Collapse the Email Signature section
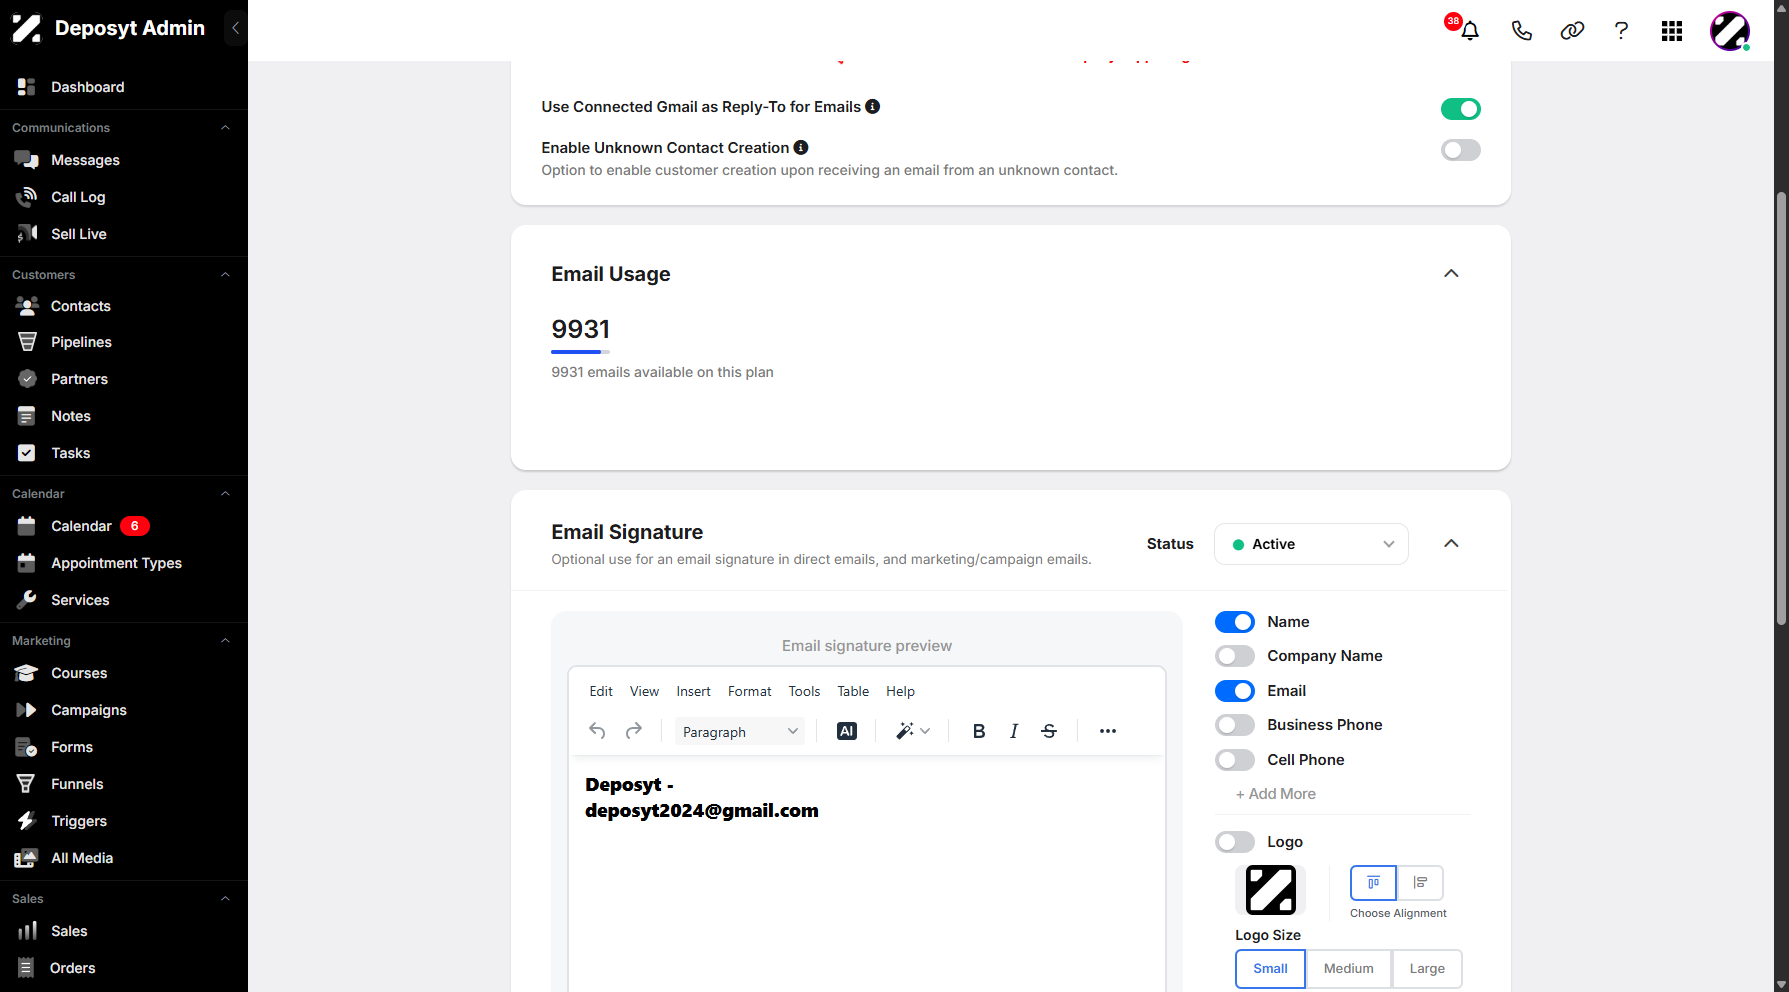The width and height of the screenshot is (1789, 992). [x=1451, y=544]
